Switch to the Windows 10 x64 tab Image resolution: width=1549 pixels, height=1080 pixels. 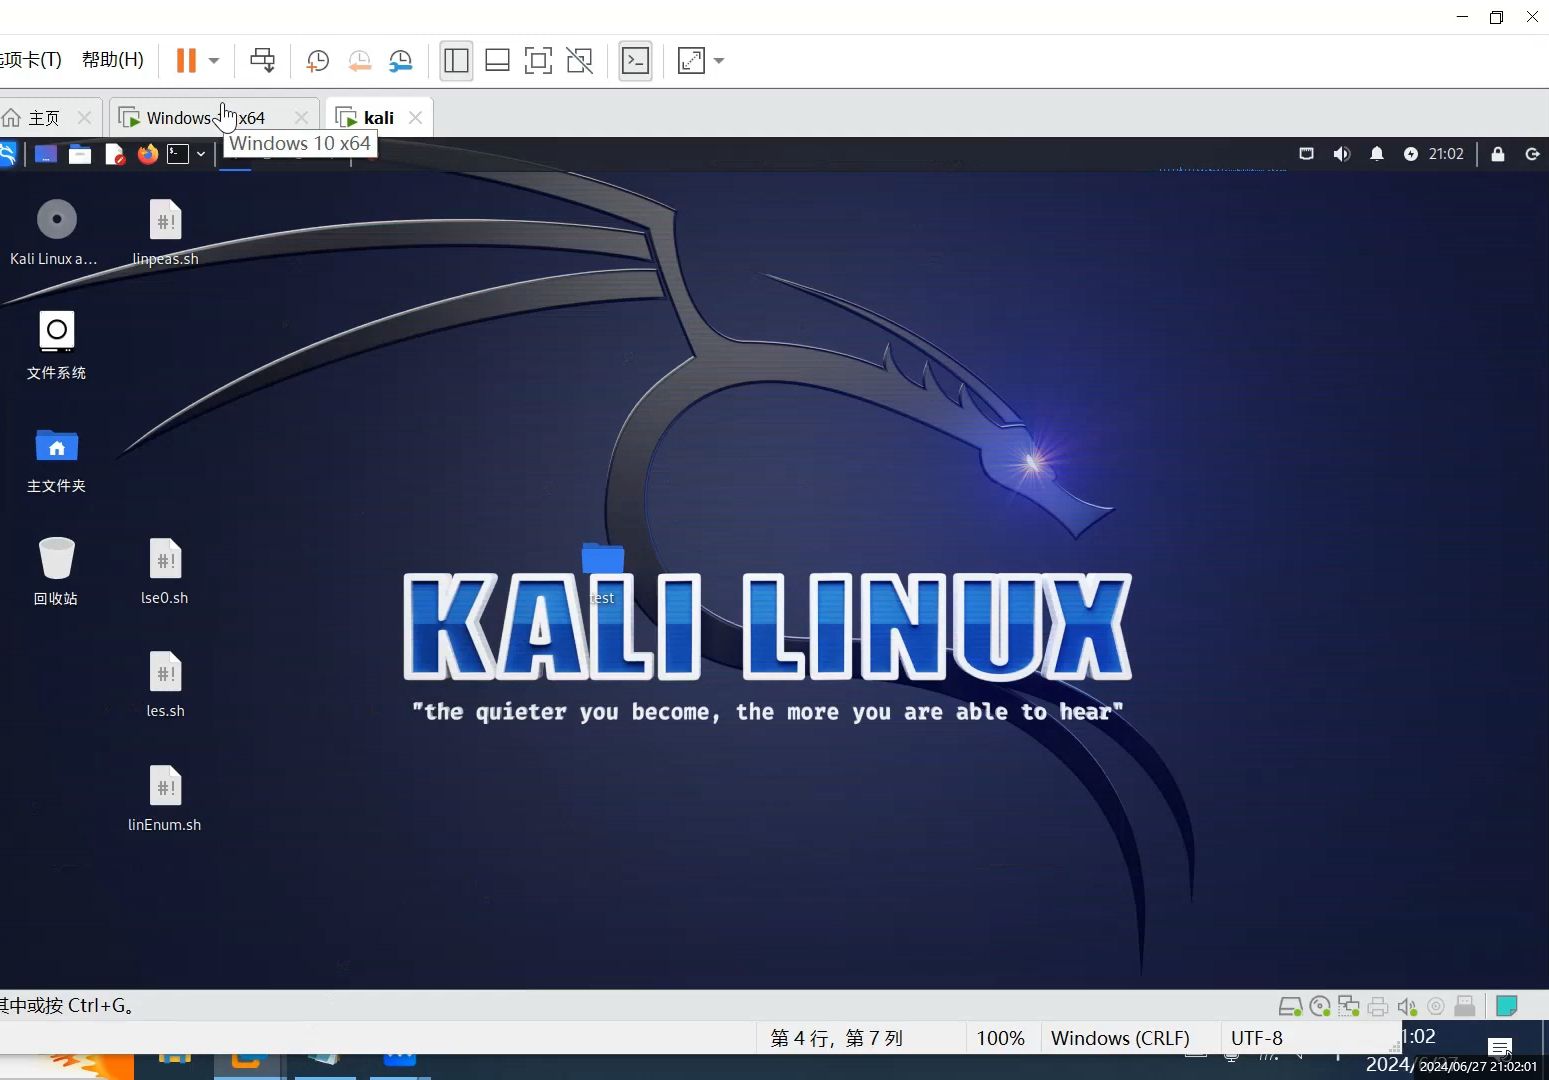coord(205,118)
